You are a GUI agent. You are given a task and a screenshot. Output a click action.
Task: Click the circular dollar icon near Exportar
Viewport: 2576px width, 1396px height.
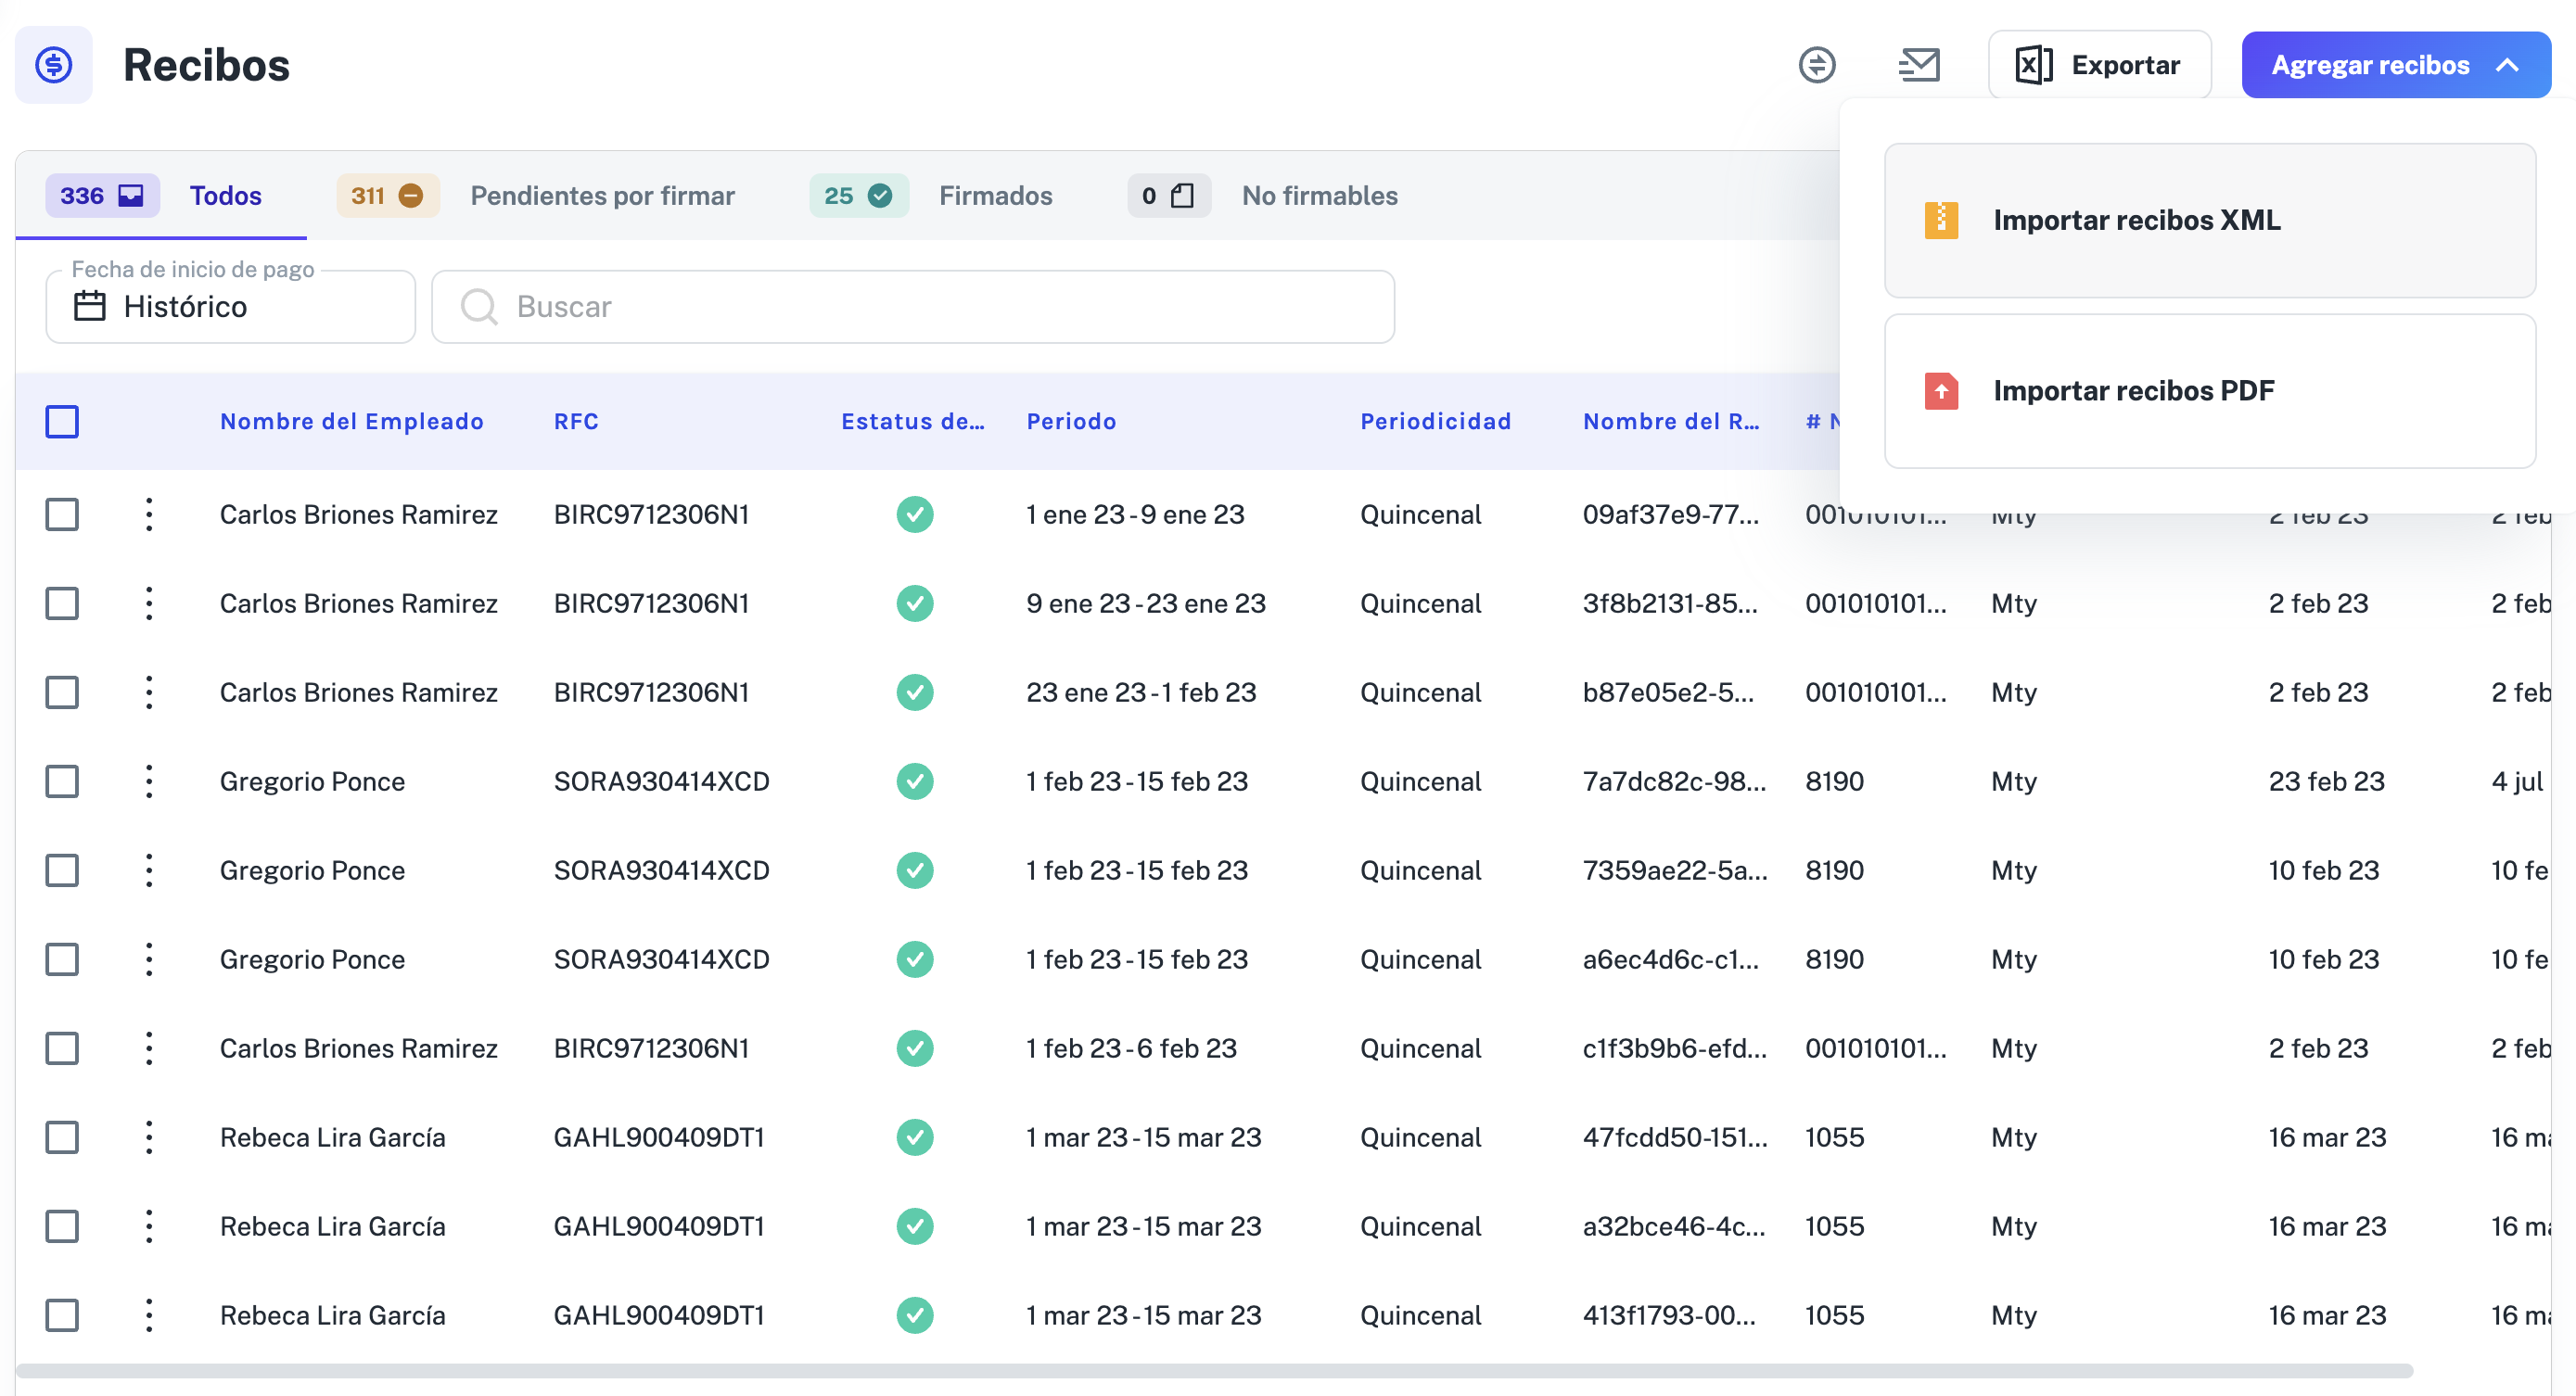(1817, 65)
